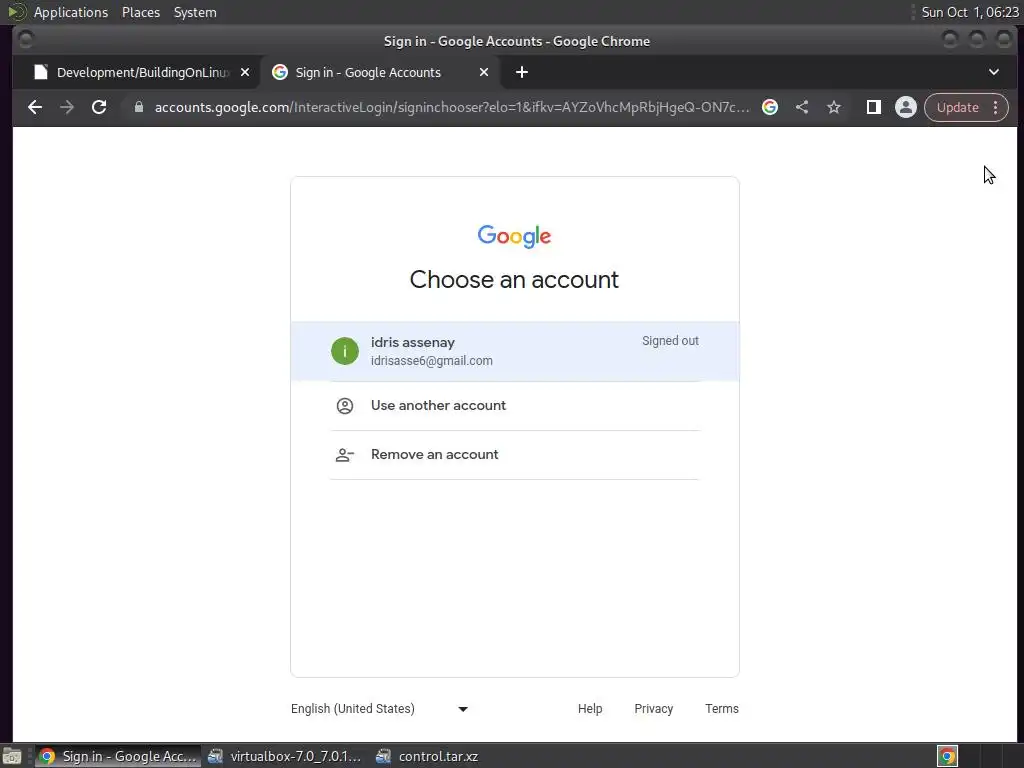This screenshot has width=1024, height=768.
Task: Click the URL in the address bar
Action: pos(452,107)
